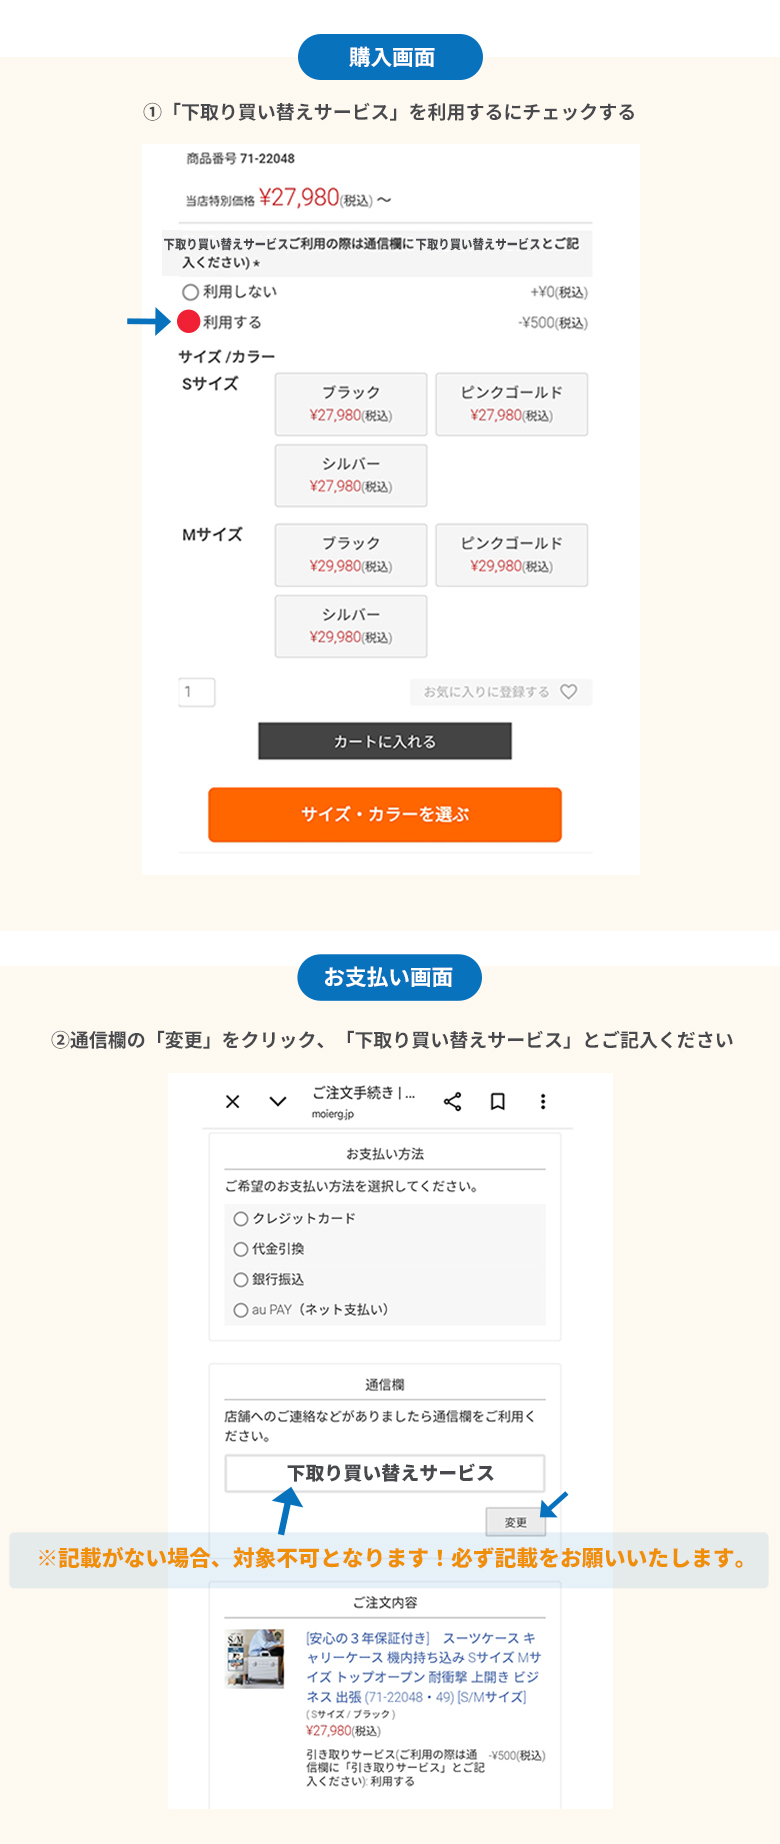Pick S size ブラック variant
Screen dimensions: 780x1844
click(351, 404)
